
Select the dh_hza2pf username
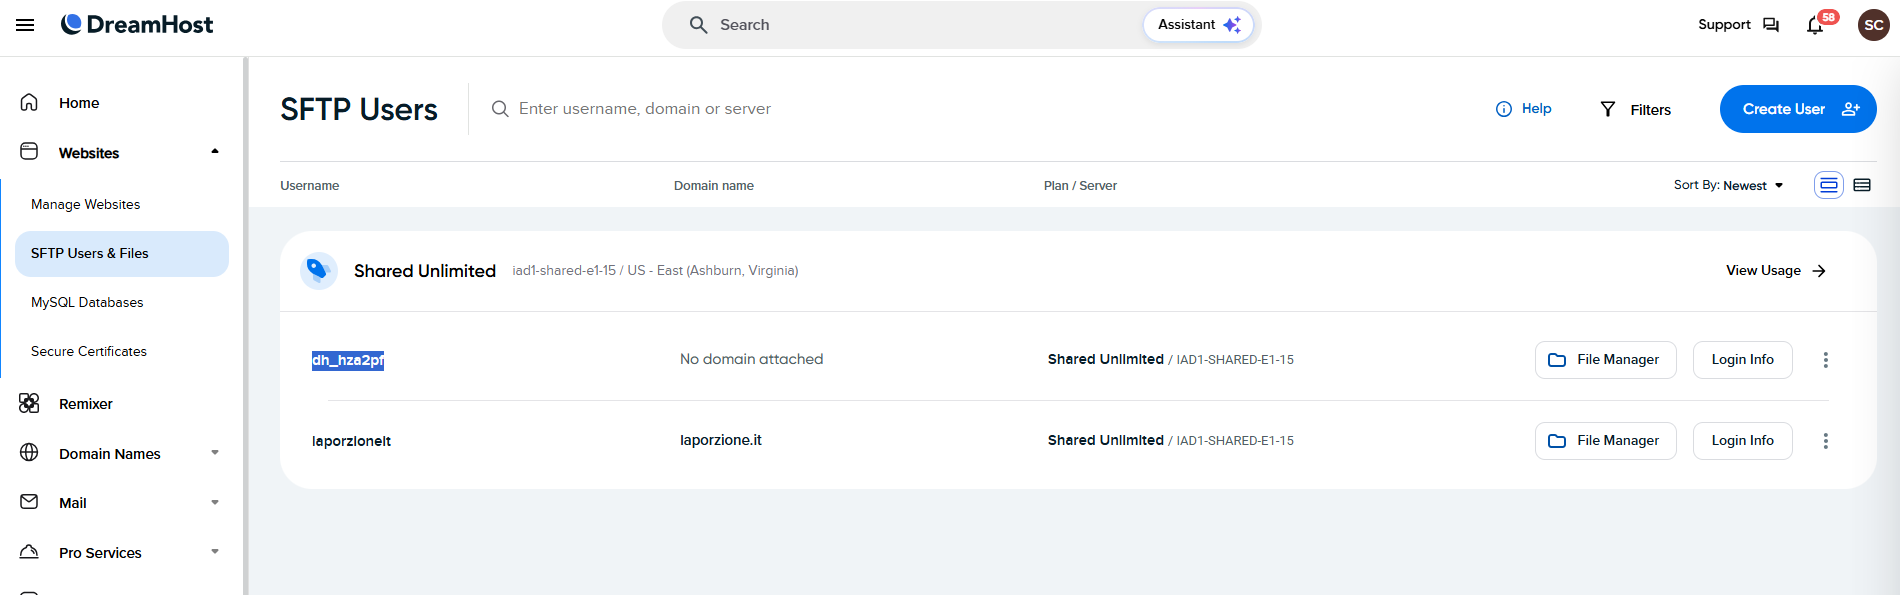click(348, 360)
